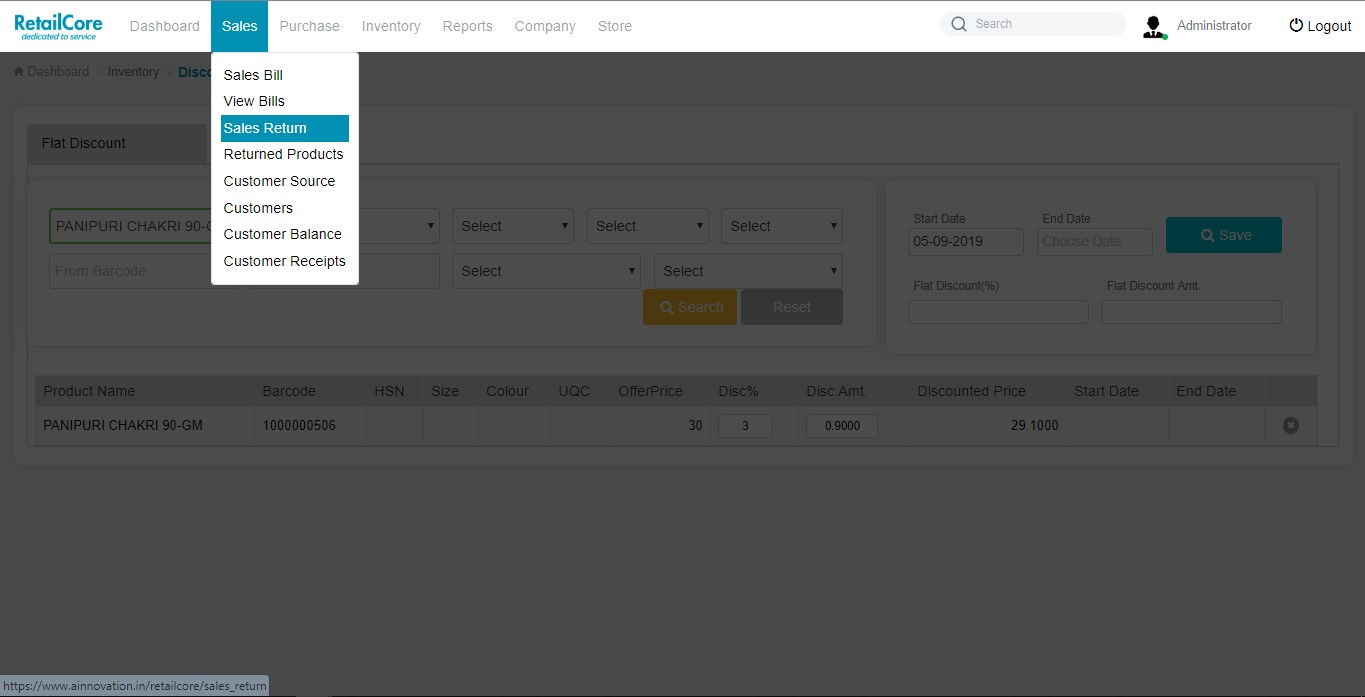Click the From Barcode input
This screenshot has width=1365, height=697.
point(130,271)
